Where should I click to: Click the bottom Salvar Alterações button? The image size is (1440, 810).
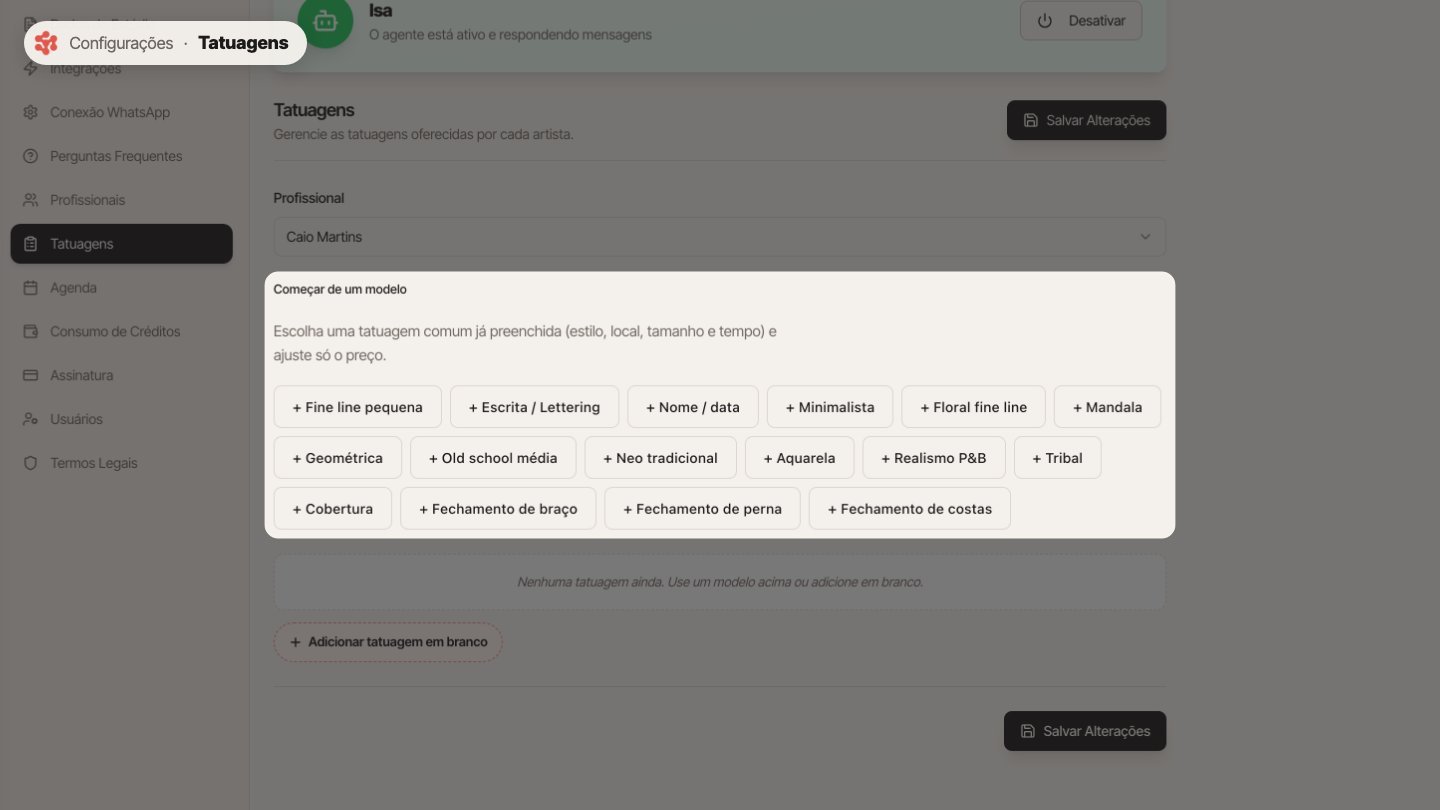pyautogui.click(x=1085, y=731)
